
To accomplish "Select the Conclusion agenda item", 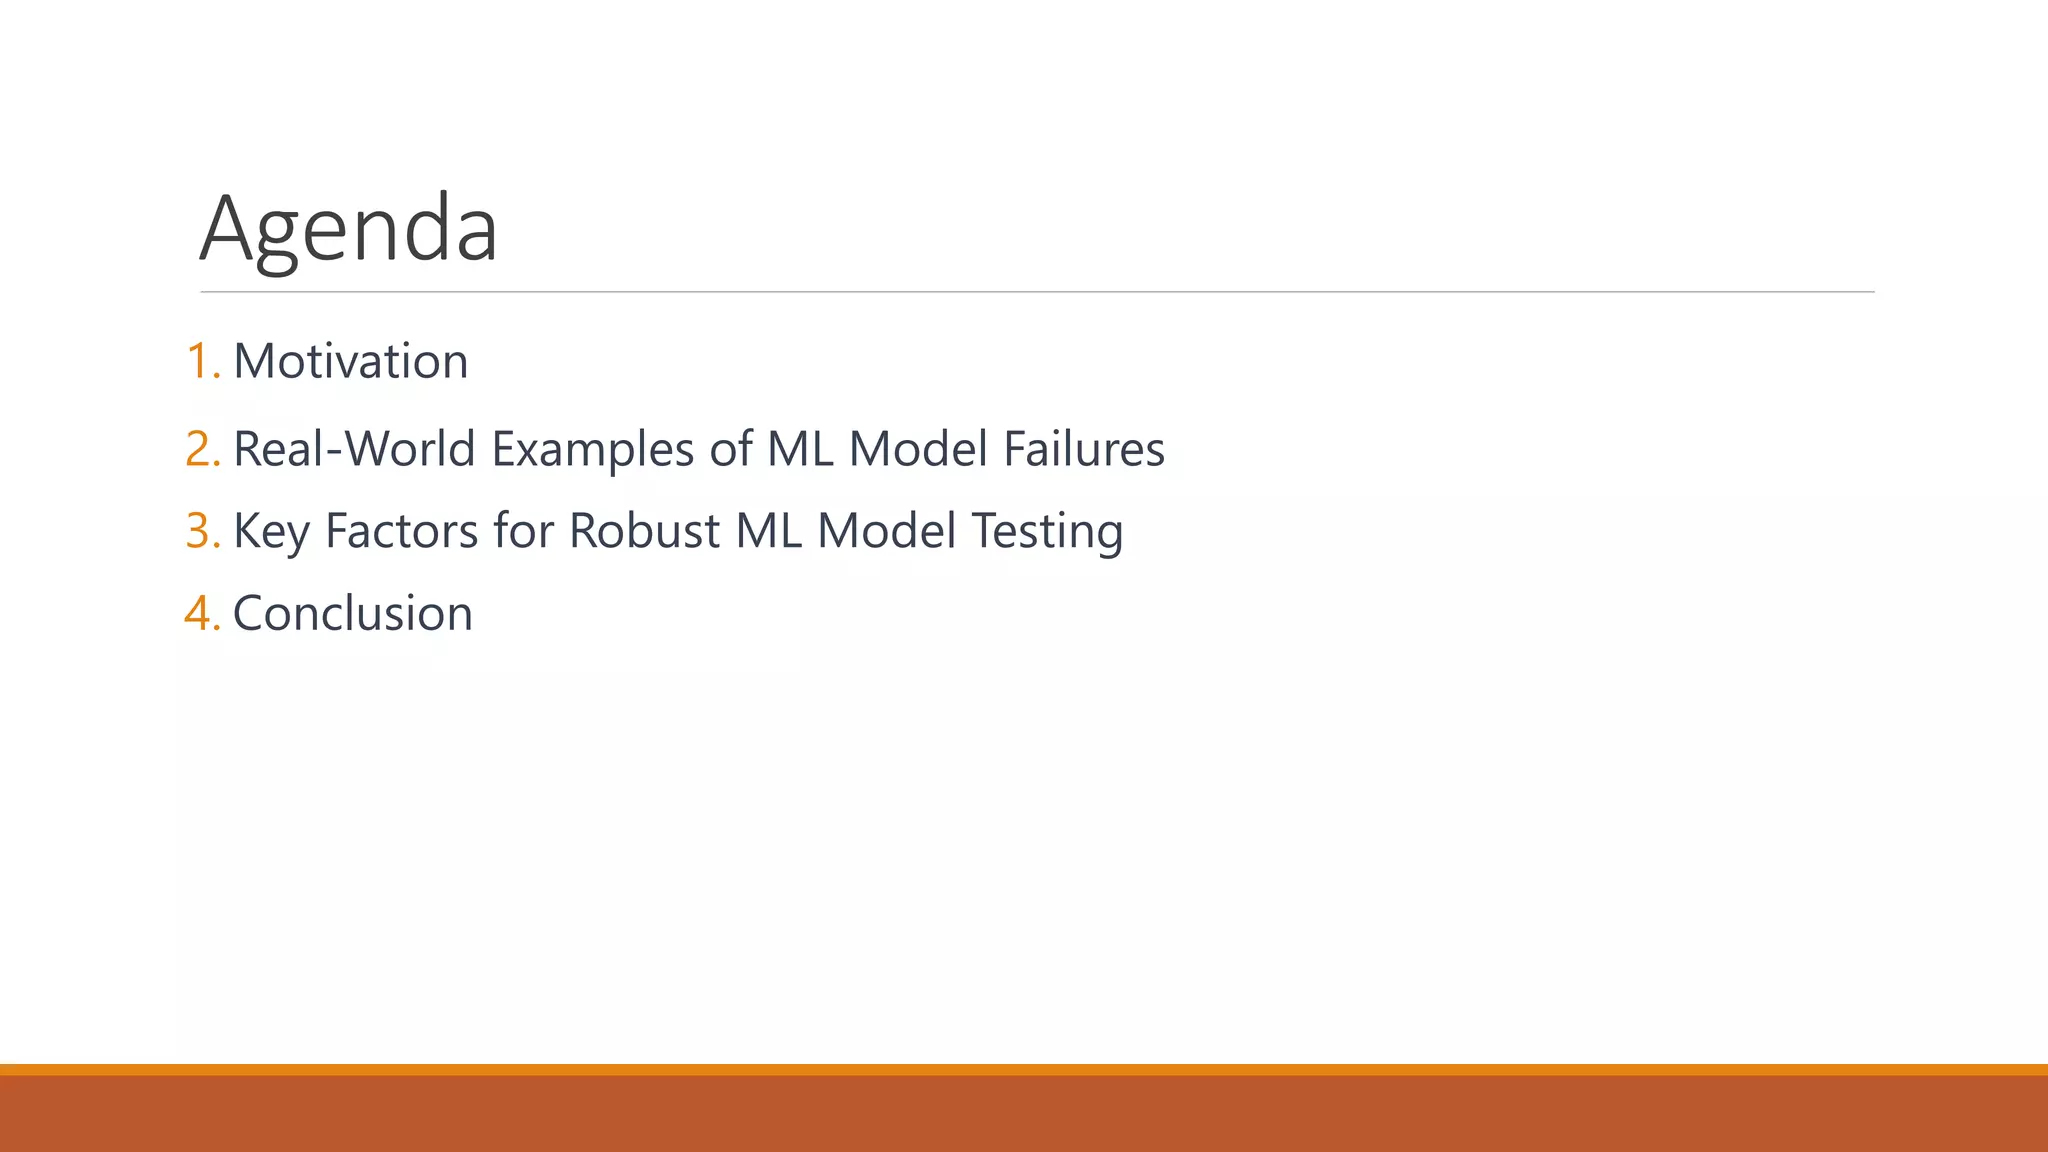I will click(352, 613).
